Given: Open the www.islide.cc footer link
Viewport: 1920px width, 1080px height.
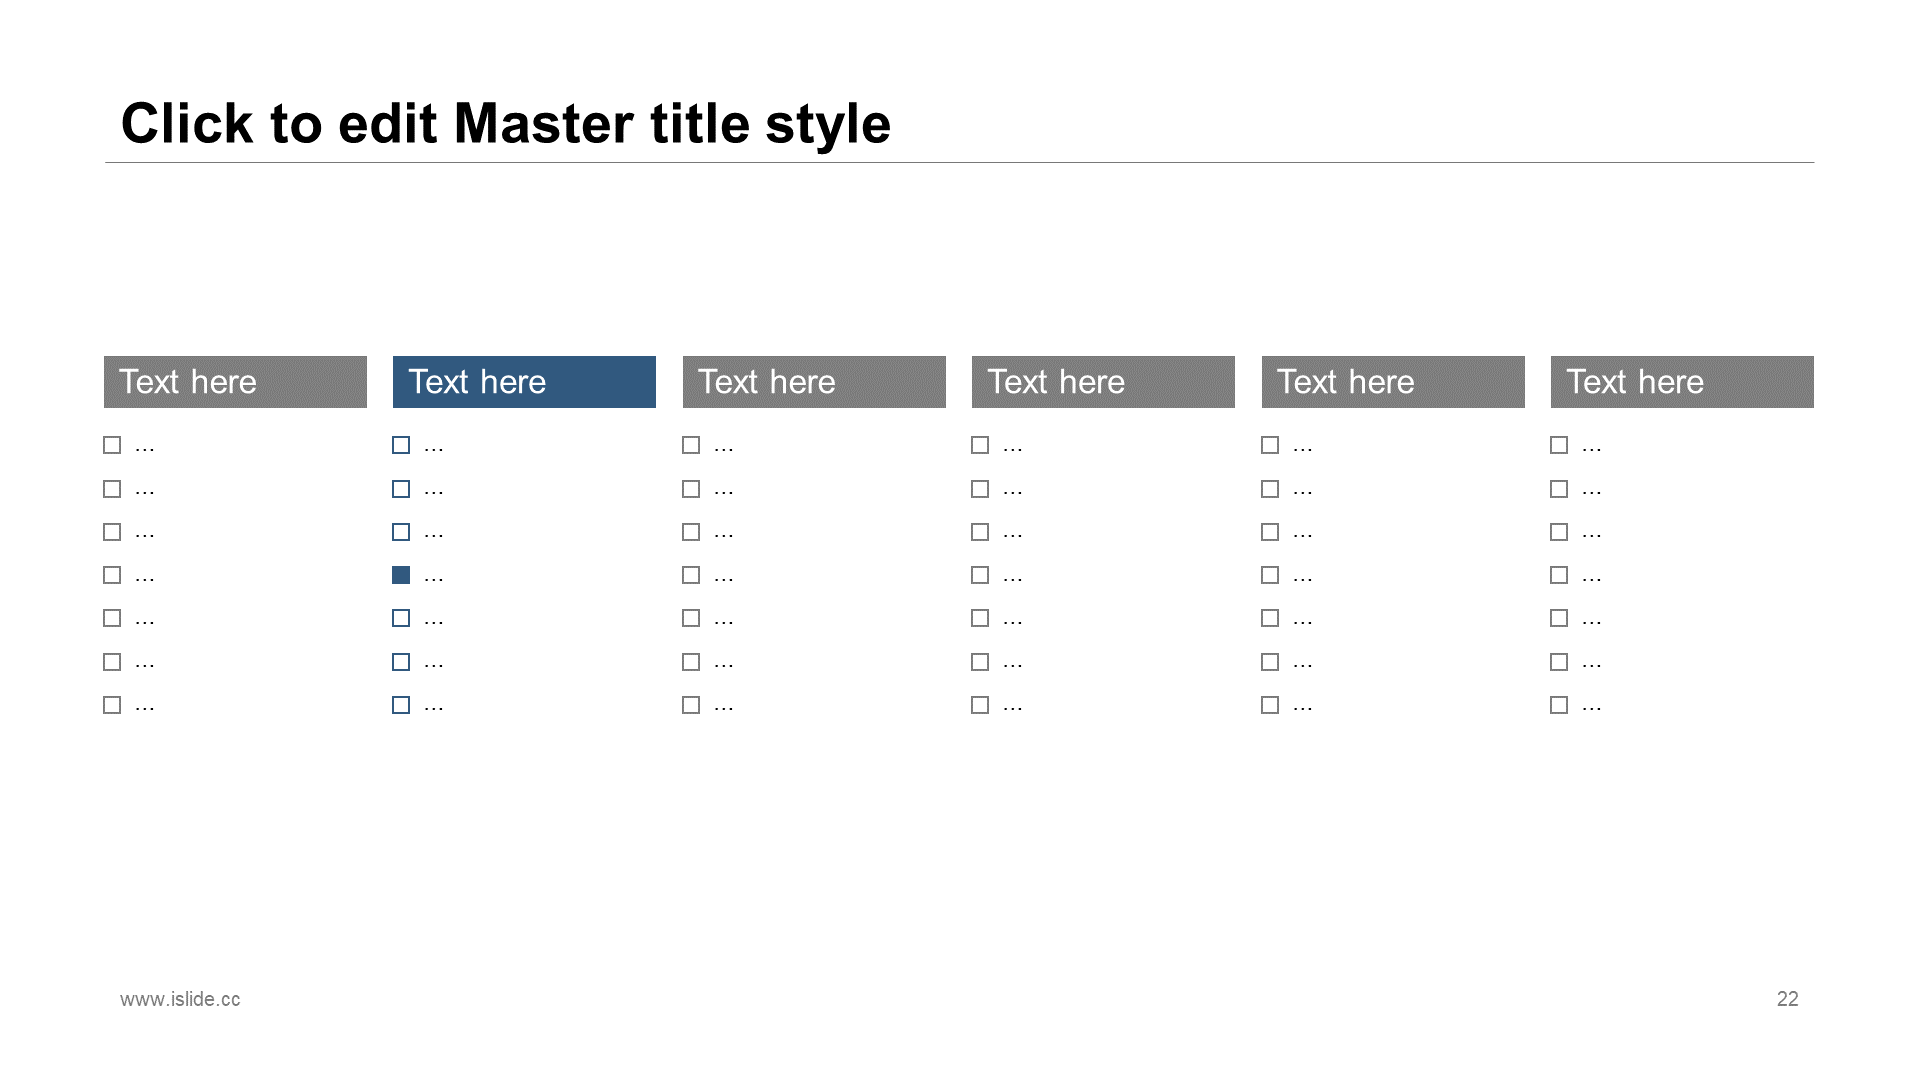Looking at the screenshot, I should point(180,999).
